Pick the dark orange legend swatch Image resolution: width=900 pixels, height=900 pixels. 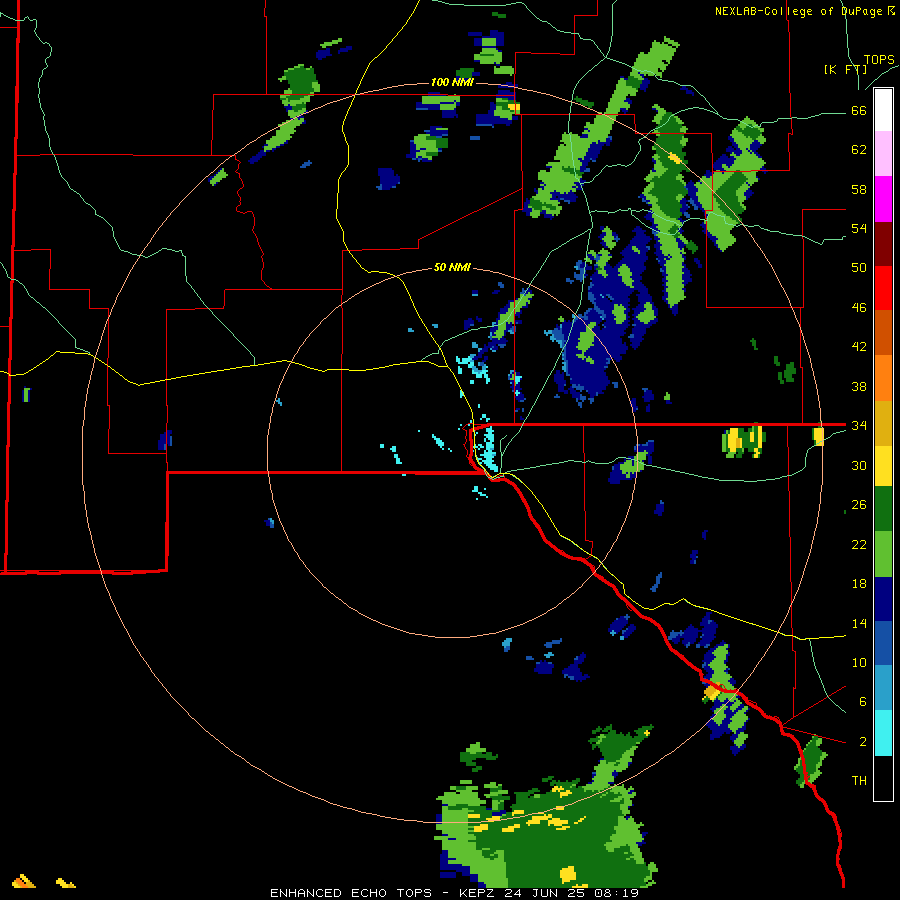point(883,332)
